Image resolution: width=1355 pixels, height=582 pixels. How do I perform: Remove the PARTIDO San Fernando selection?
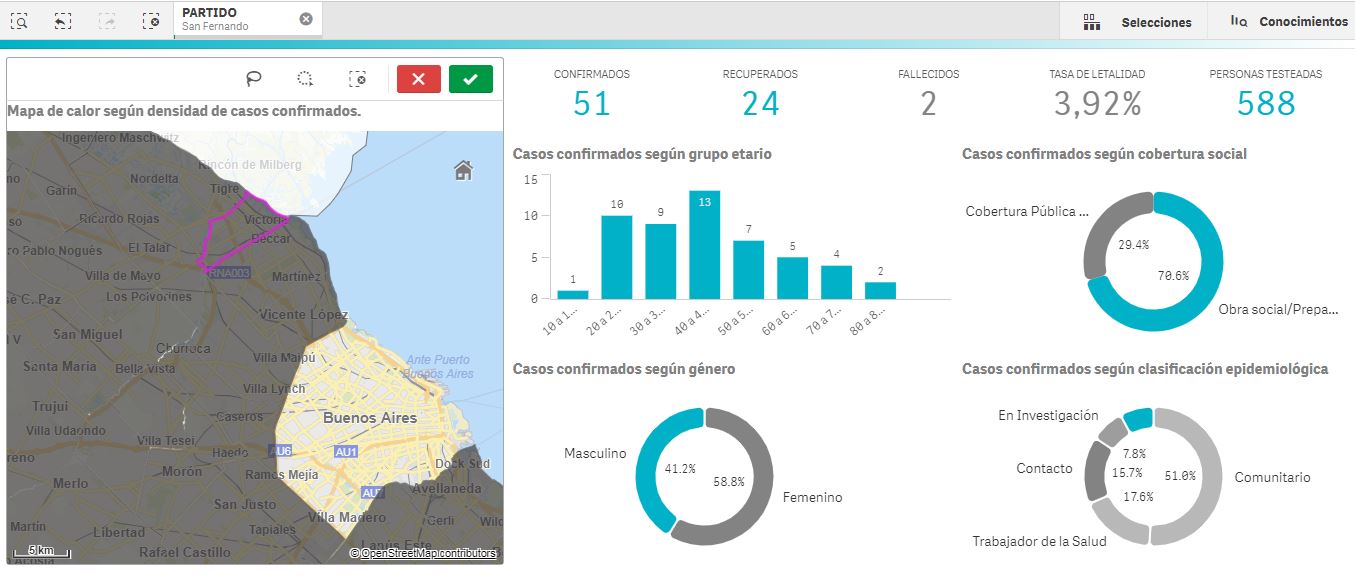306,19
